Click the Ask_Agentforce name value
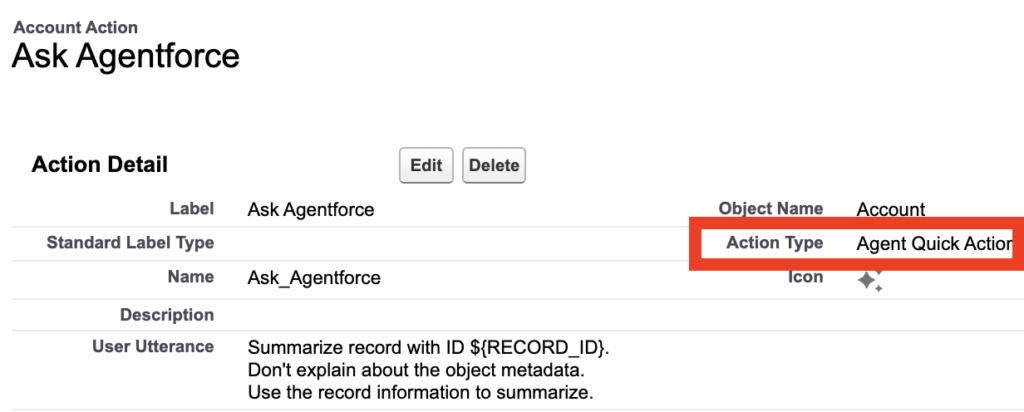This screenshot has width=1024, height=412. tap(314, 278)
